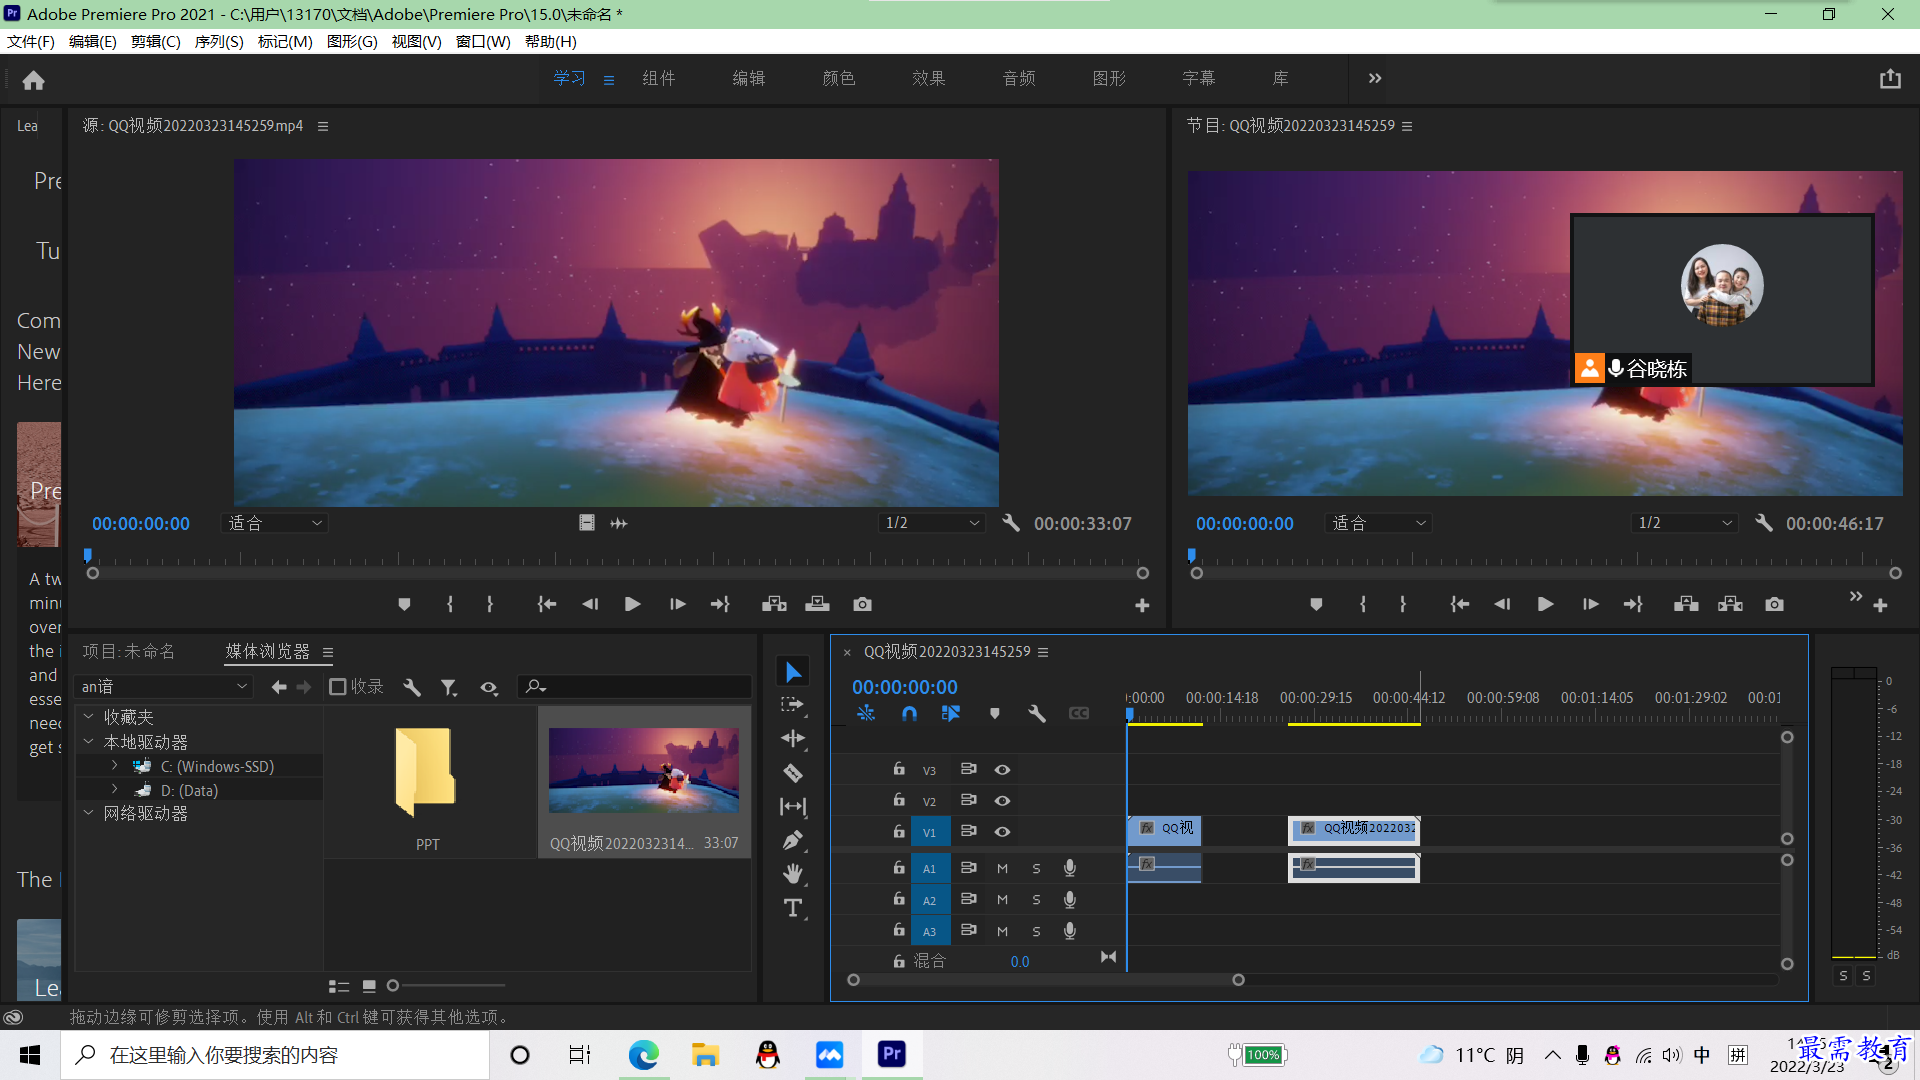This screenshot has width=1920, height=1080.
Task: Open the PPT folder
Action: click(x=427, y=772)
